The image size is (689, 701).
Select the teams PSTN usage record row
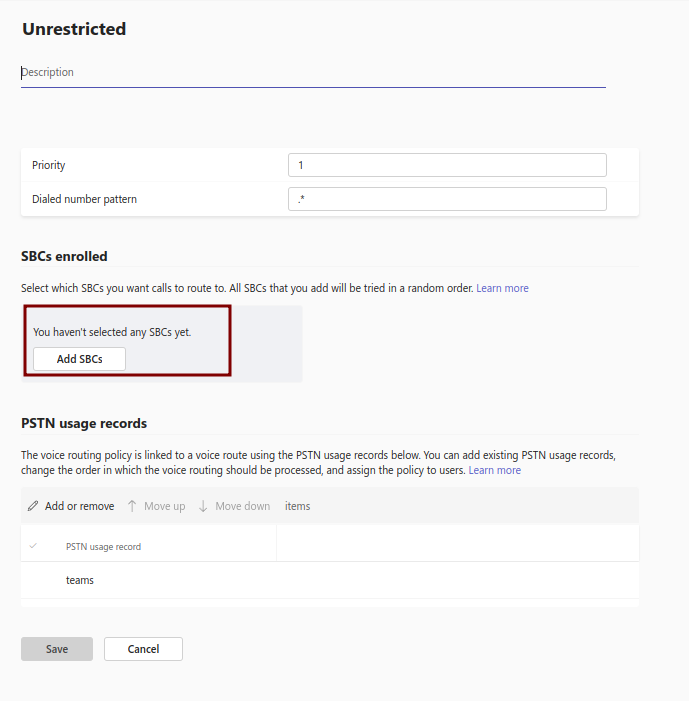click(80, 580)
